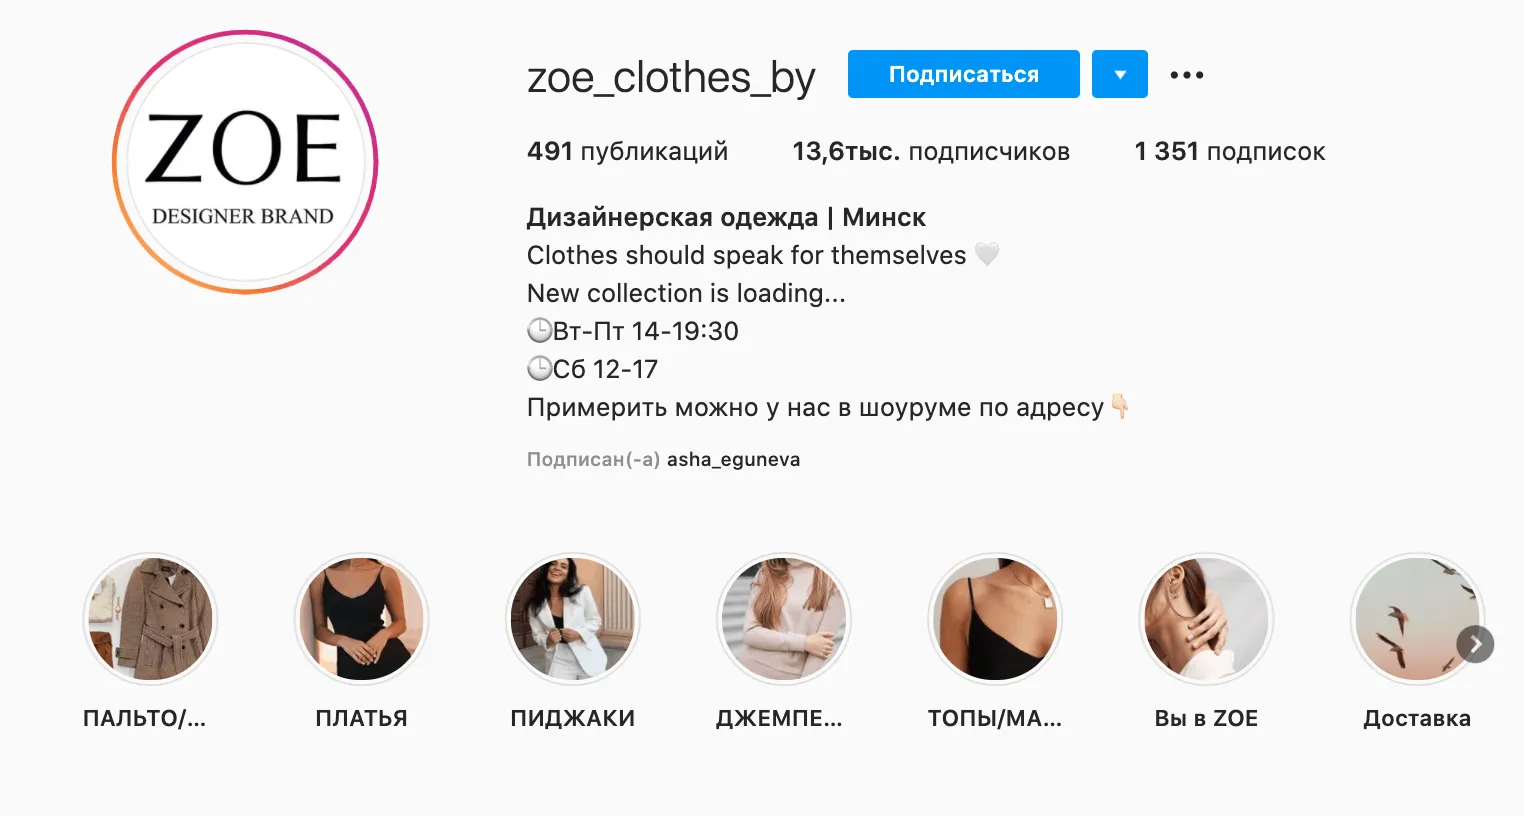Click the 491 публикаций count
Image resolution: width=1524 pixels, height=816 pixels.
627,152
